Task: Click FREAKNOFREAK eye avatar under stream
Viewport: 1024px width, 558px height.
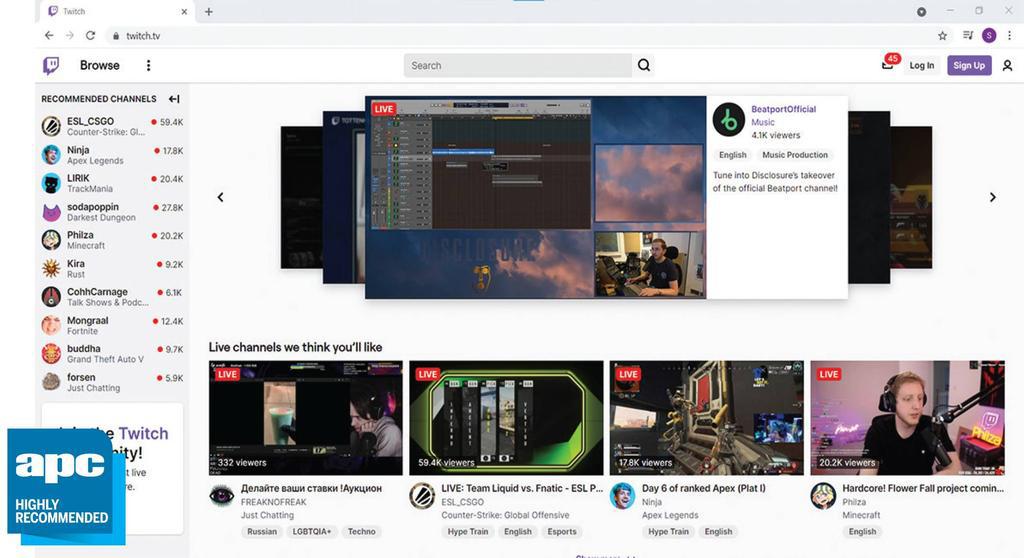Action: click(221, 496)
